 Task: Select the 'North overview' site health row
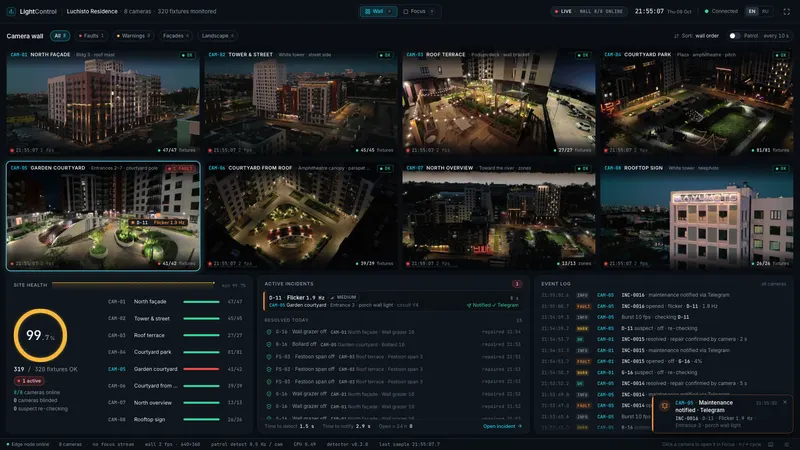175,403
